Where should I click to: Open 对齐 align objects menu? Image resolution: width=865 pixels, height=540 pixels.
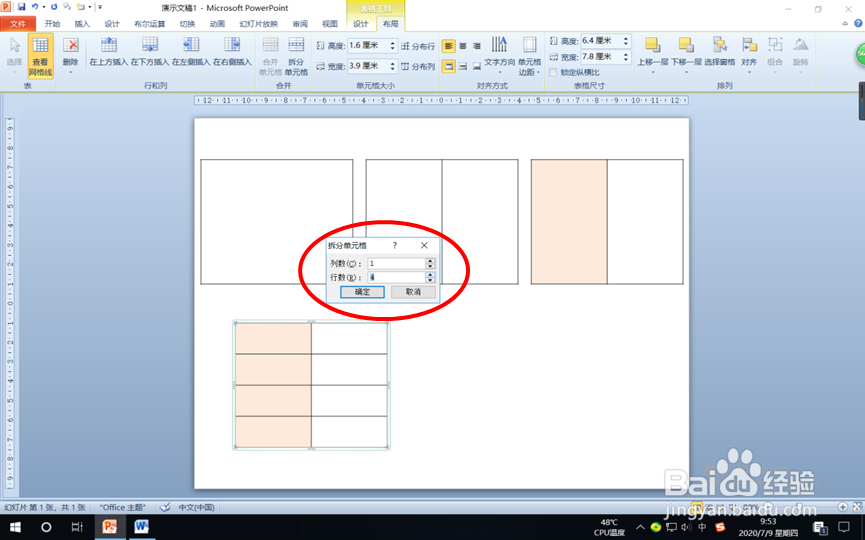click(x=749, y=55)
